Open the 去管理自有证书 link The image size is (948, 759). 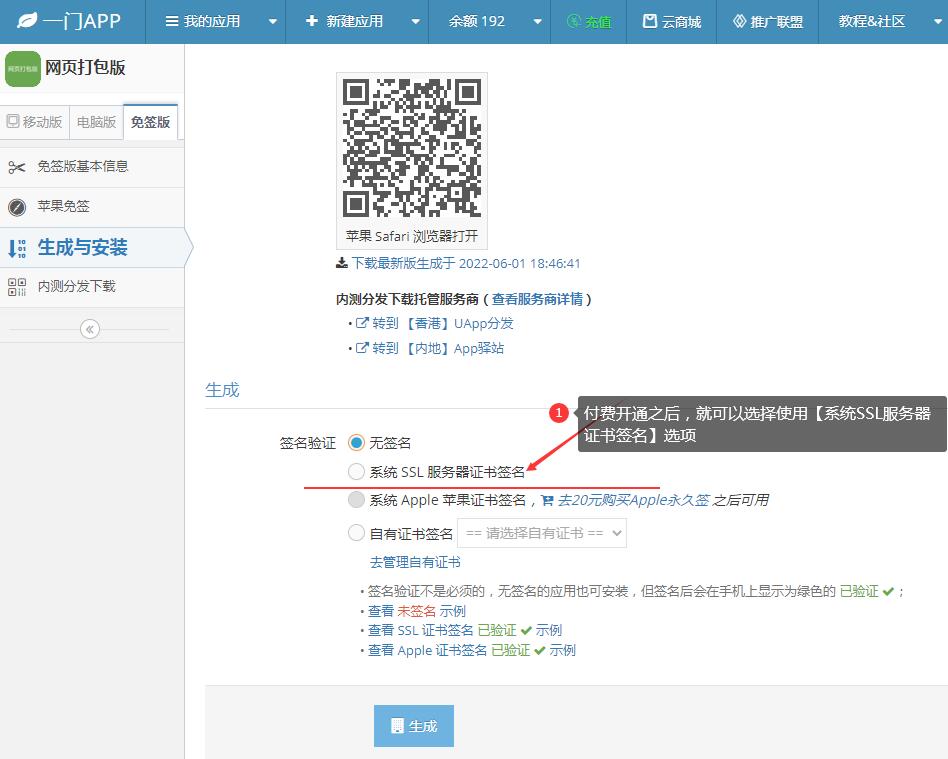click(415, 562)
